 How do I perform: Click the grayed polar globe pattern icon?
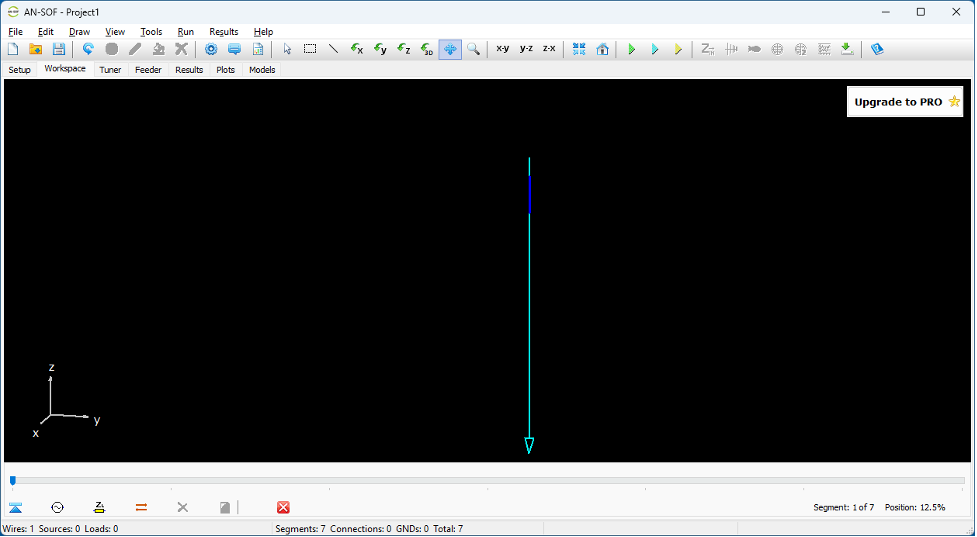777,49
